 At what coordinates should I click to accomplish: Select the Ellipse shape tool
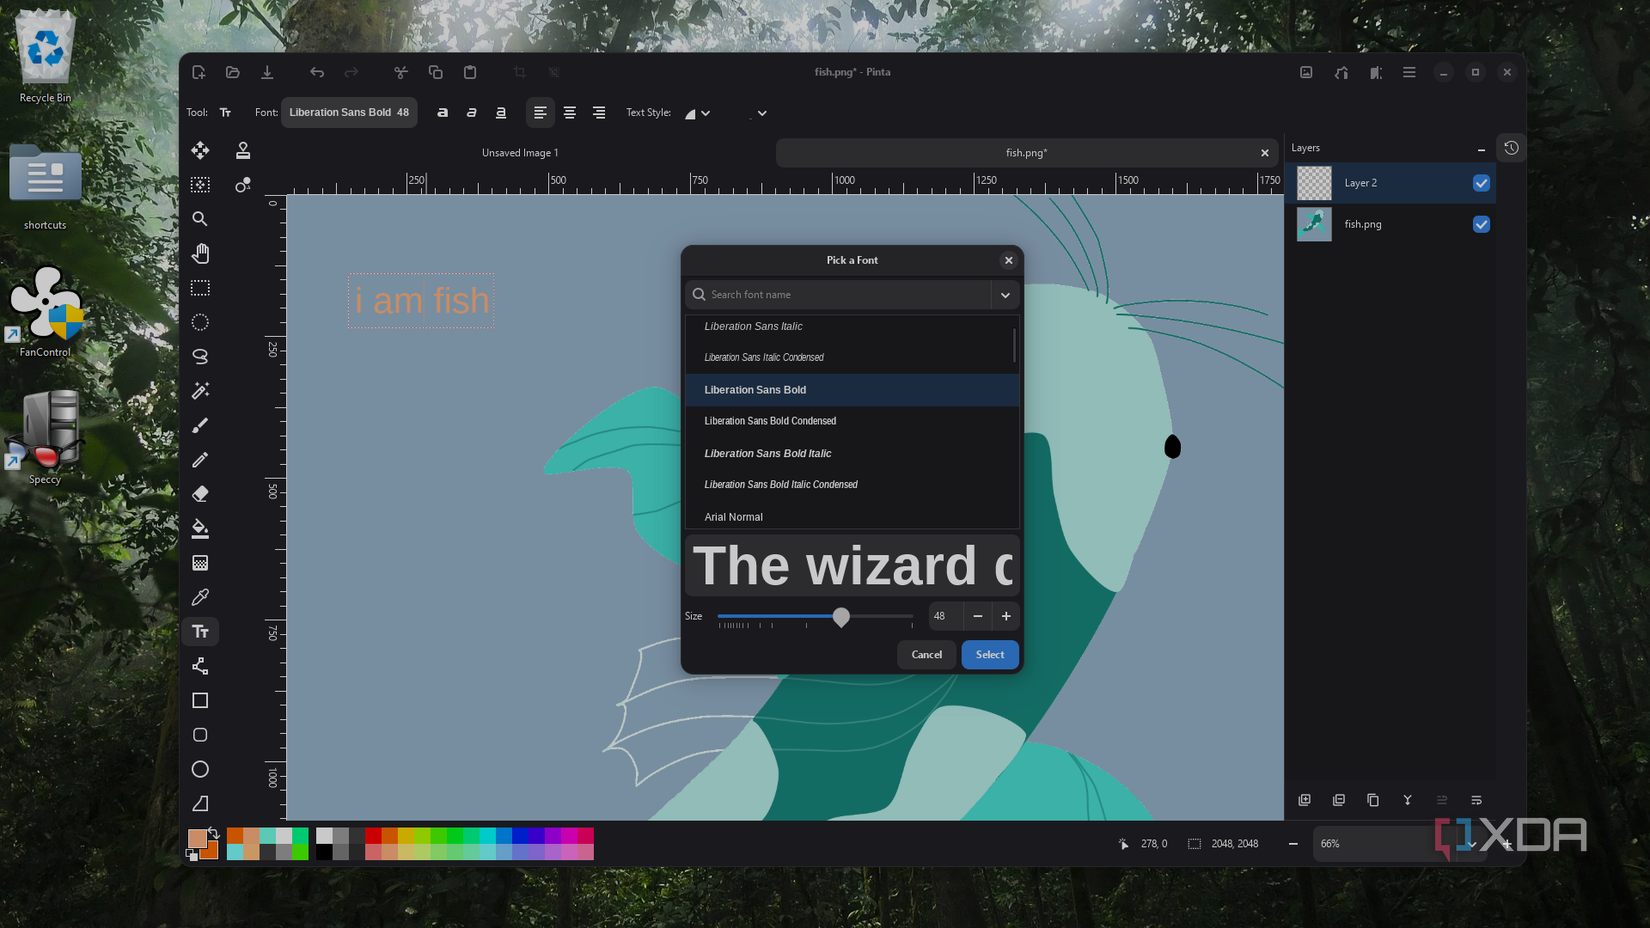pos(200,769)
